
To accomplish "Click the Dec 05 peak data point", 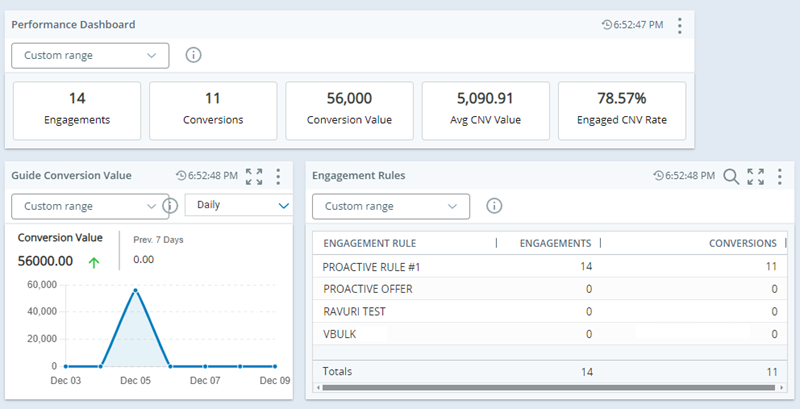I will pos(136,290).
